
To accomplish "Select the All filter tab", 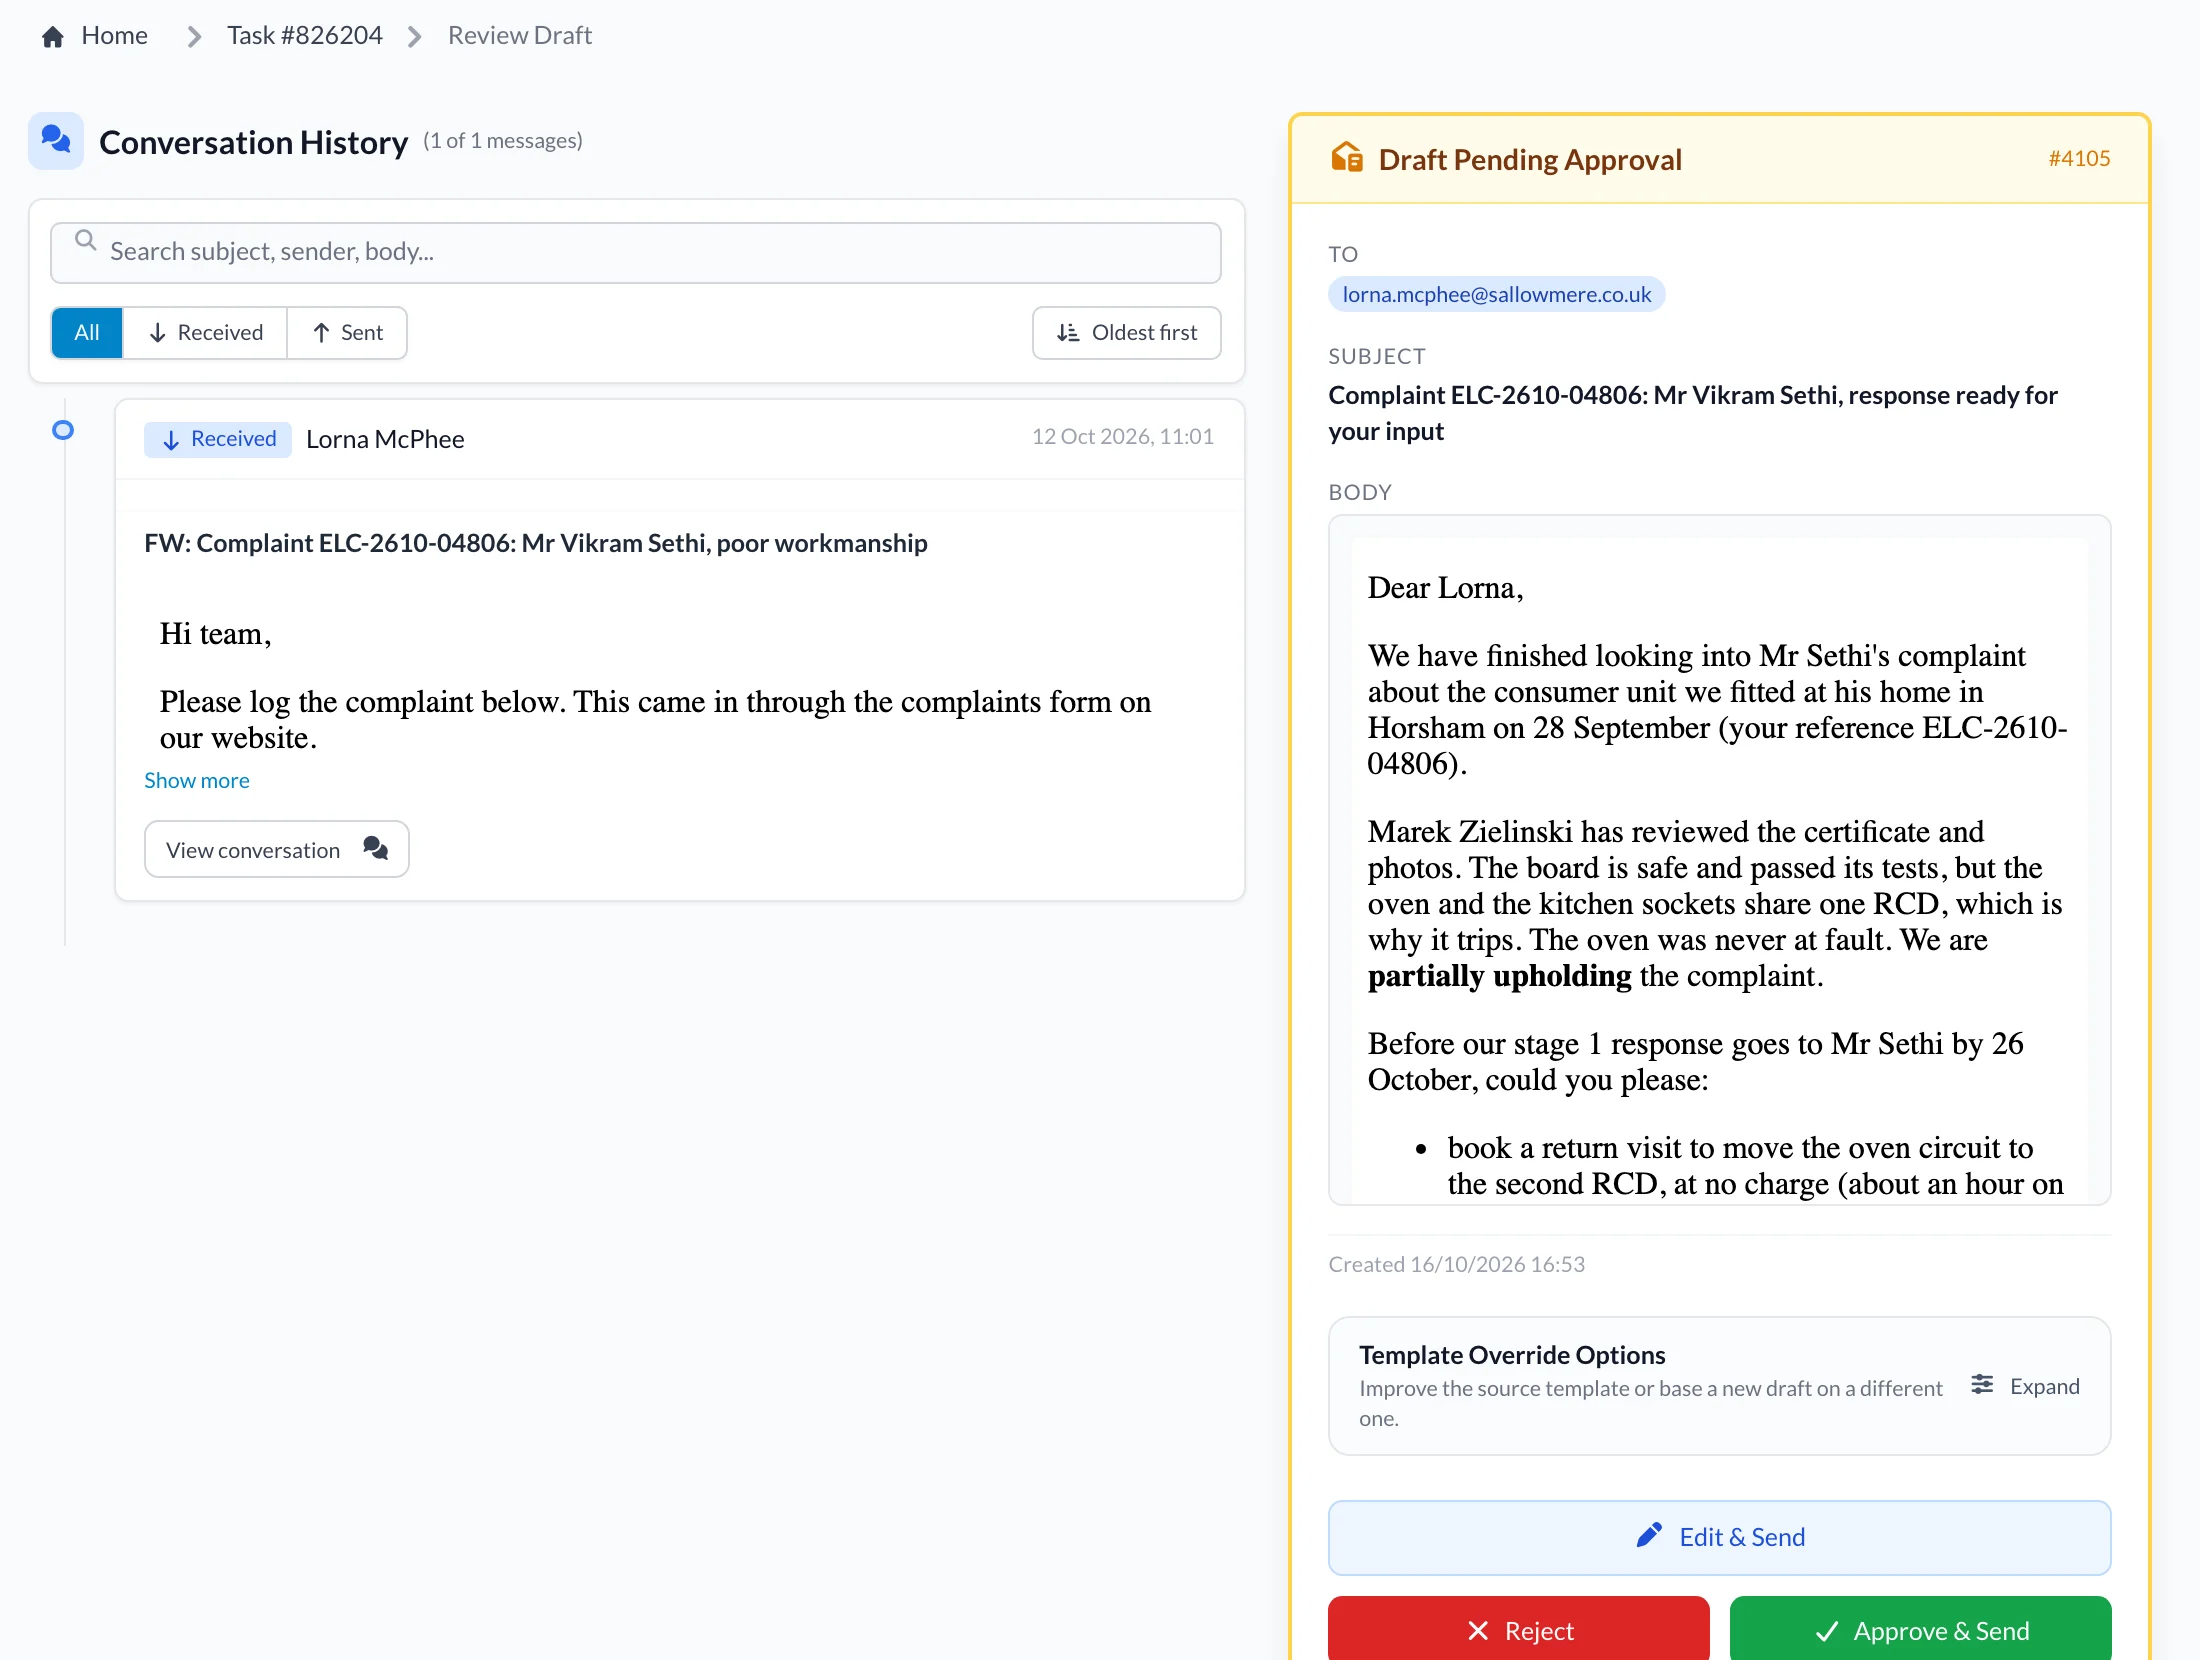I will click(87, 332).
